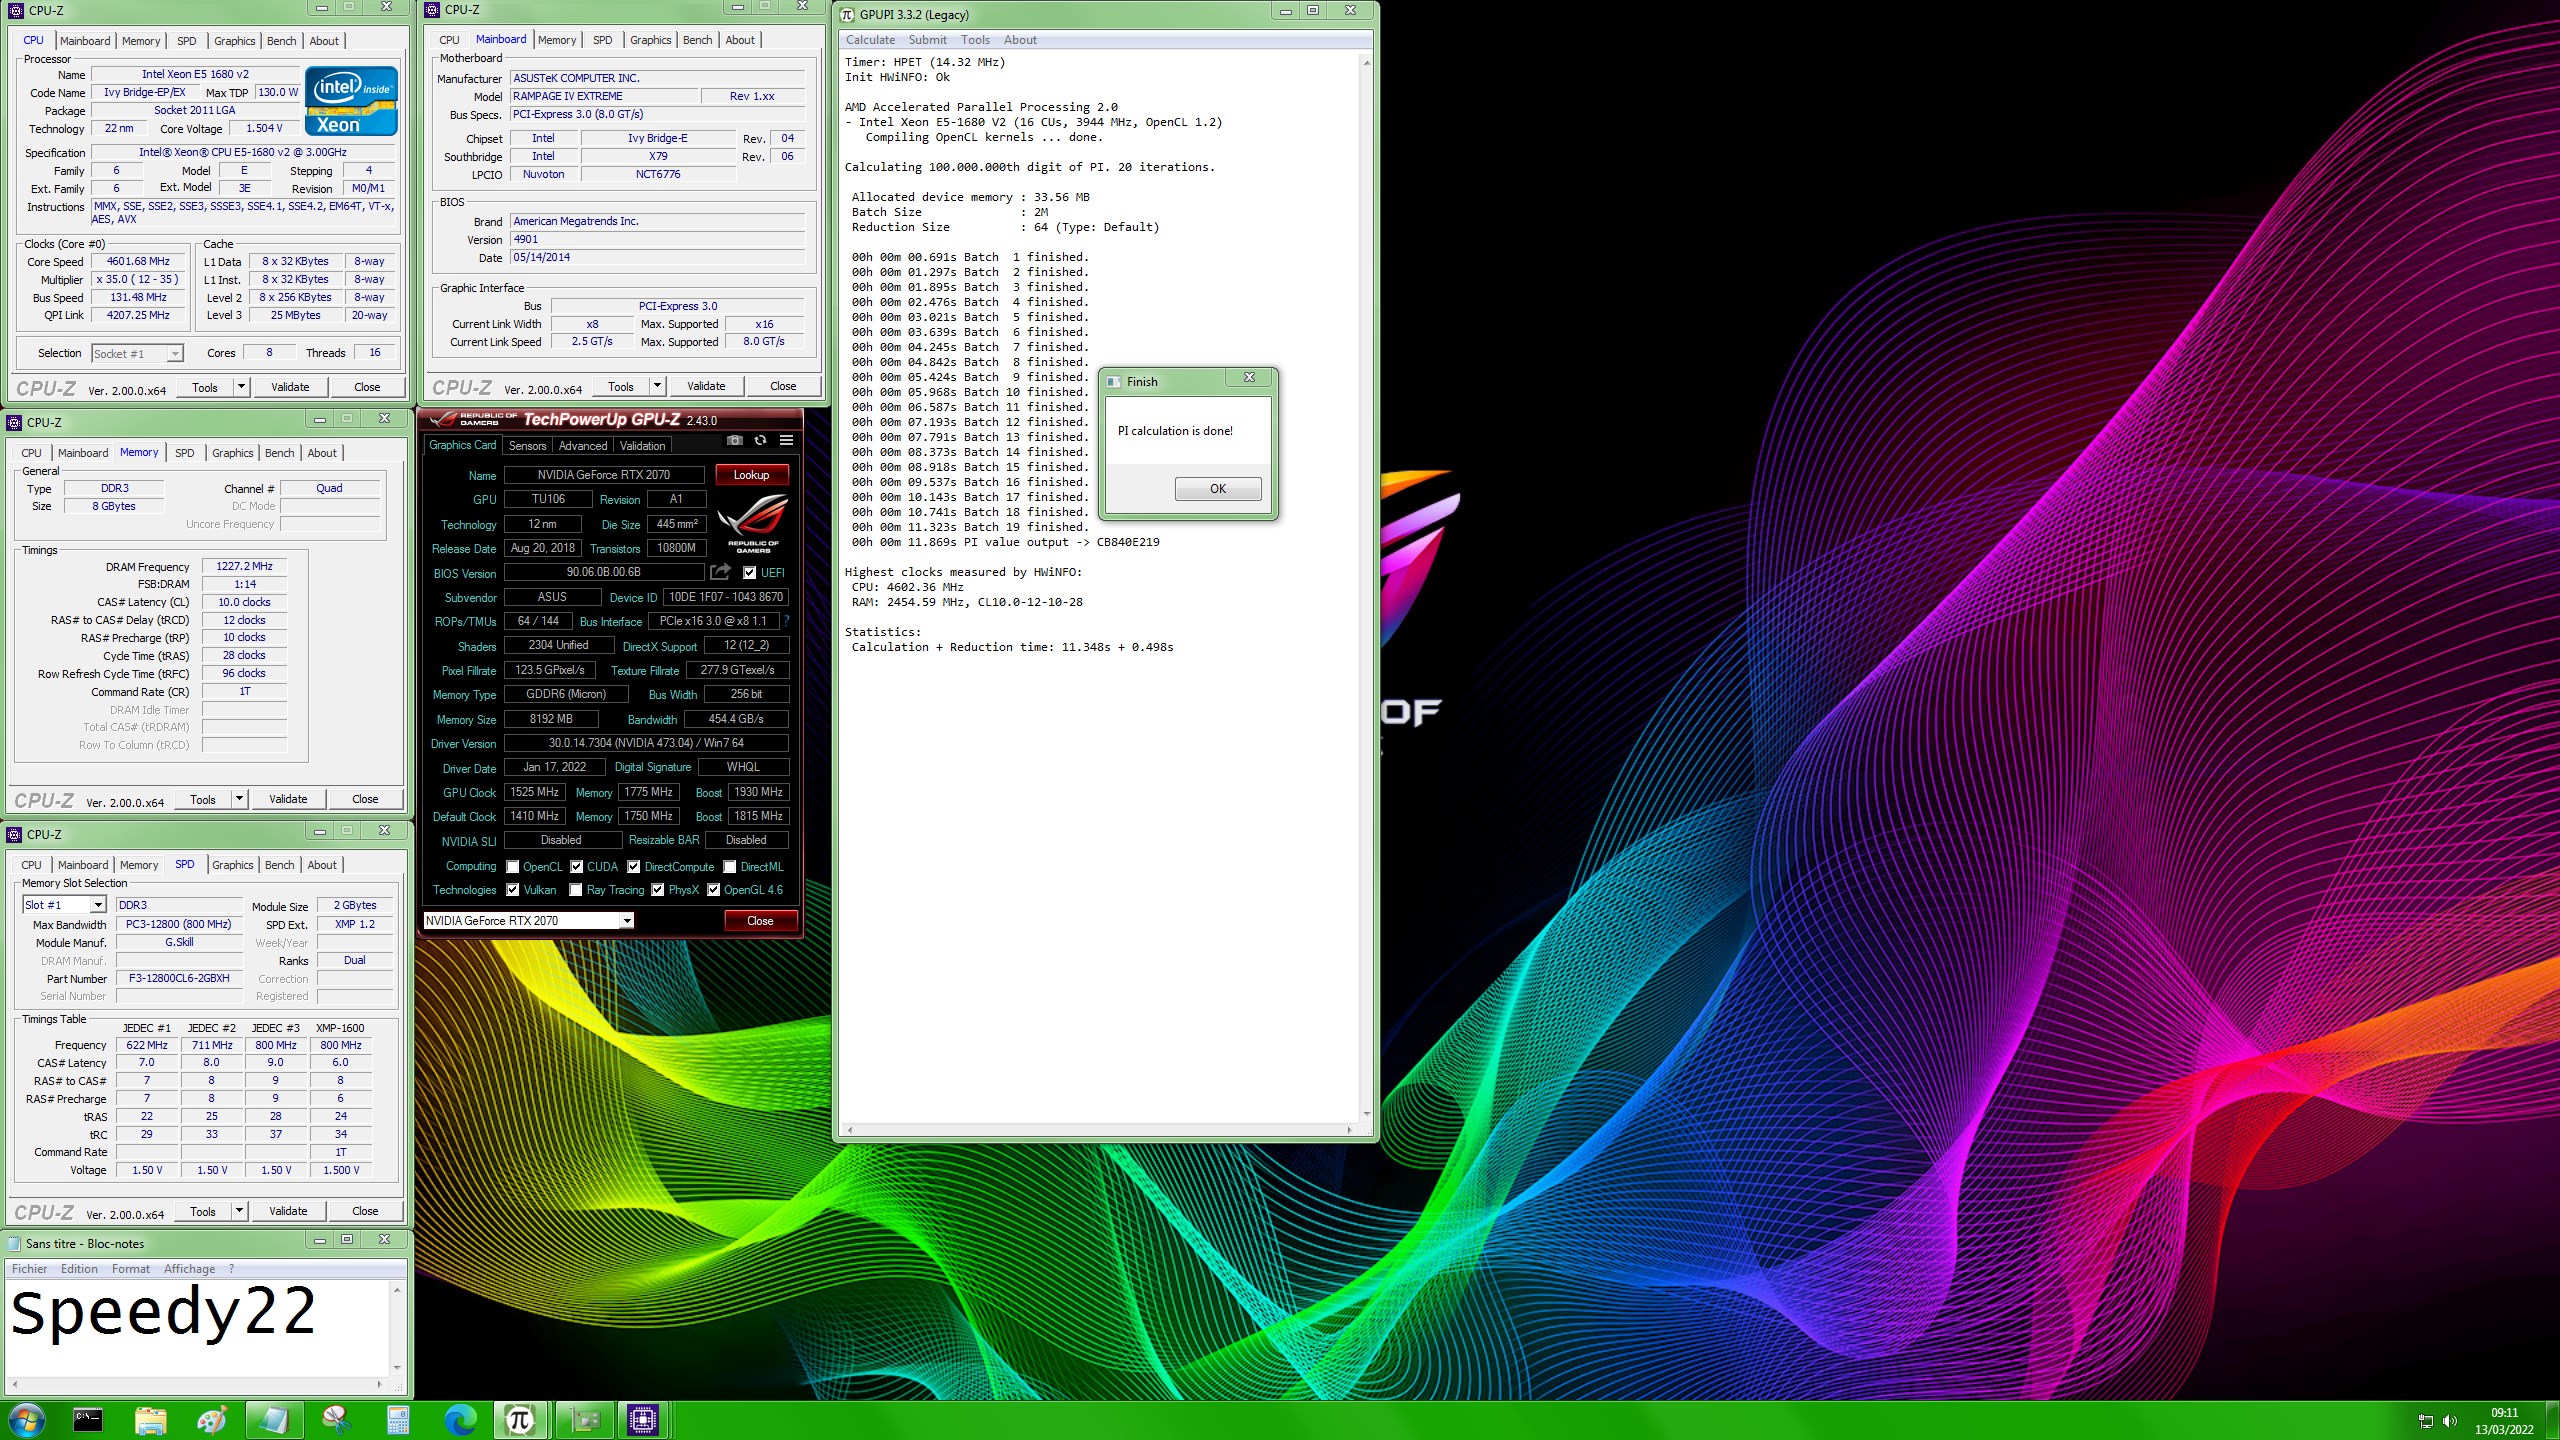Click Validate in the CPU-Z CPU window

click(290, 387)
